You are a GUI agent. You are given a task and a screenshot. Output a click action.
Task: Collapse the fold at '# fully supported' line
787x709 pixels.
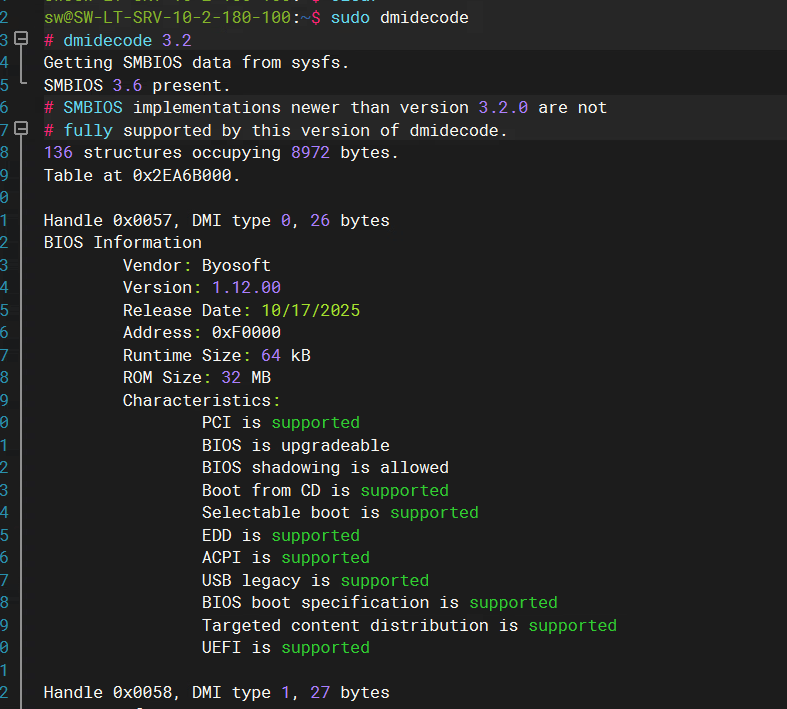21,129
